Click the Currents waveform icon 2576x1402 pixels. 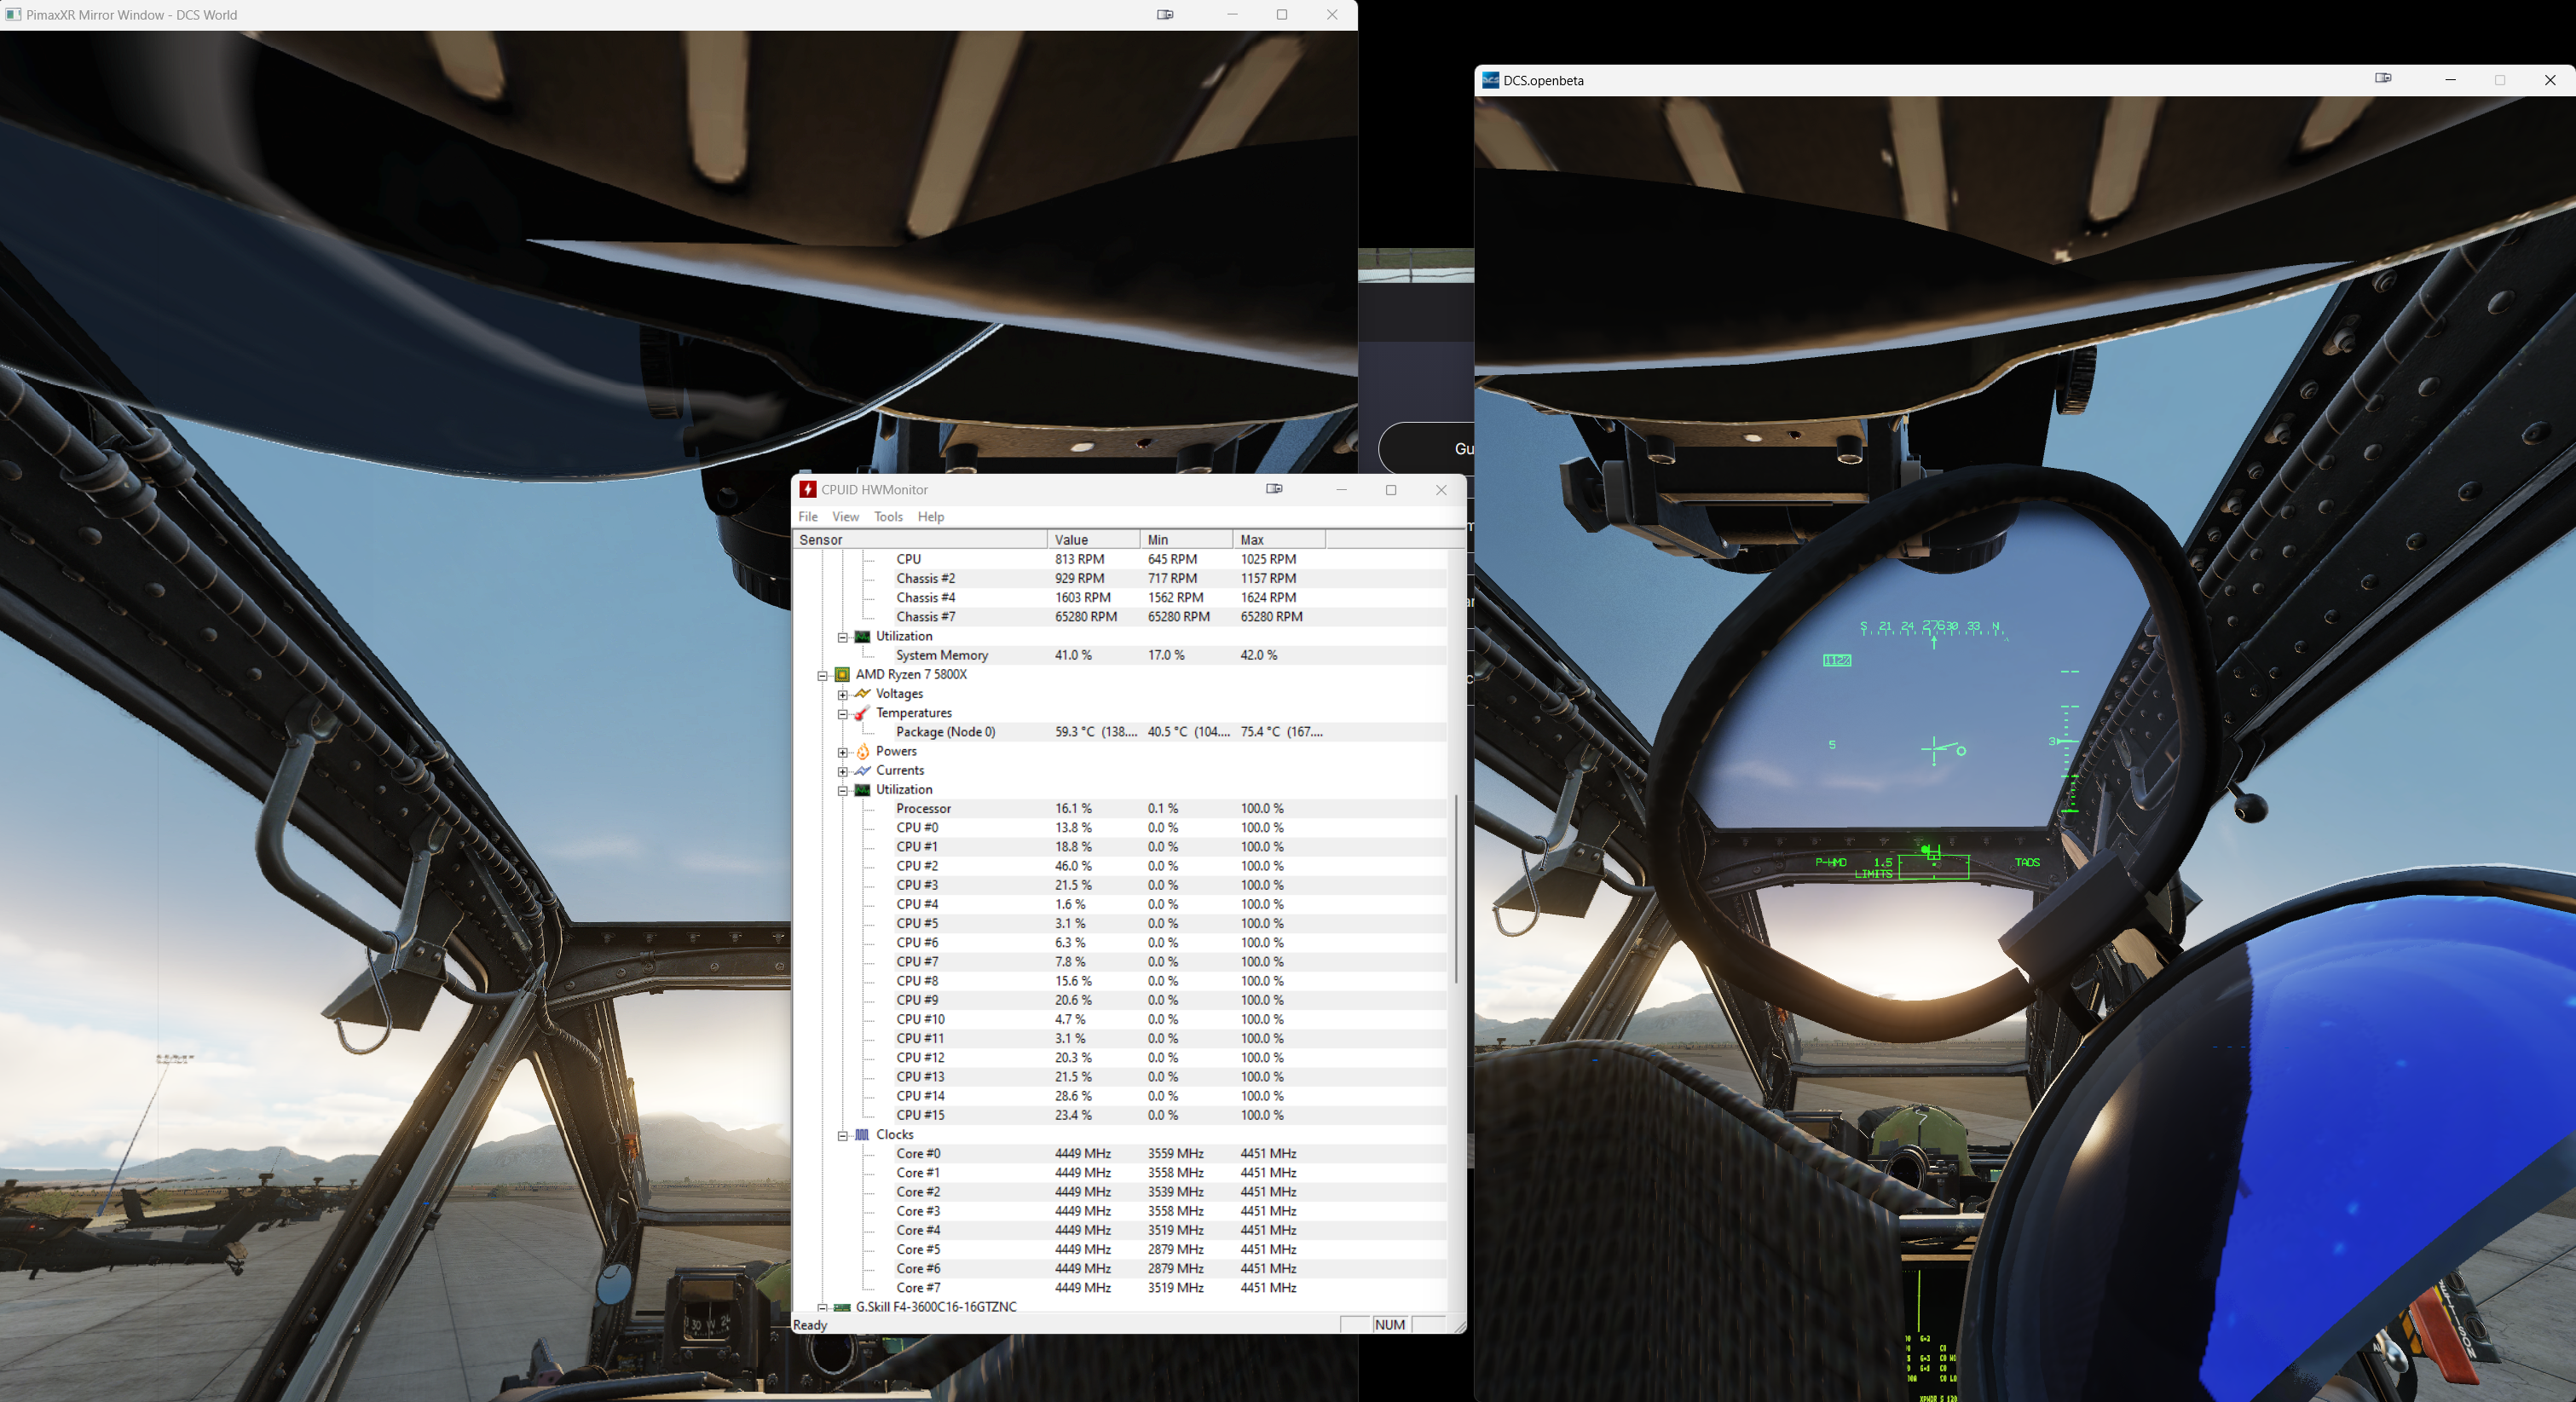tap(862, 770)
